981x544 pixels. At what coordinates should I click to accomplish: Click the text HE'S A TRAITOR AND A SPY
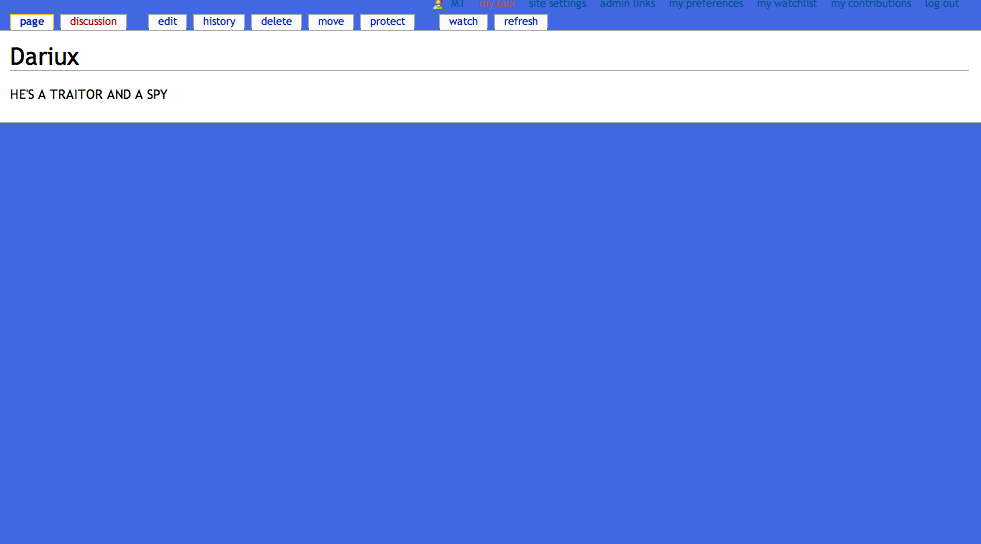click(89, 94)
